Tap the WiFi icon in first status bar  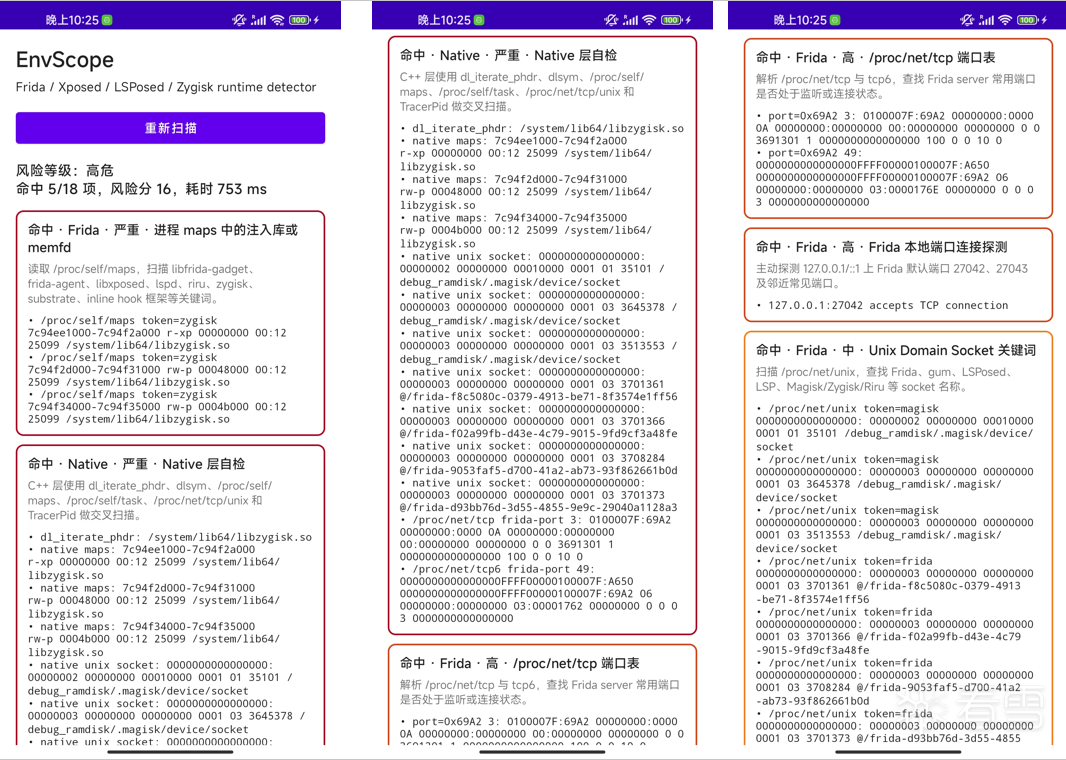(277, 20)
